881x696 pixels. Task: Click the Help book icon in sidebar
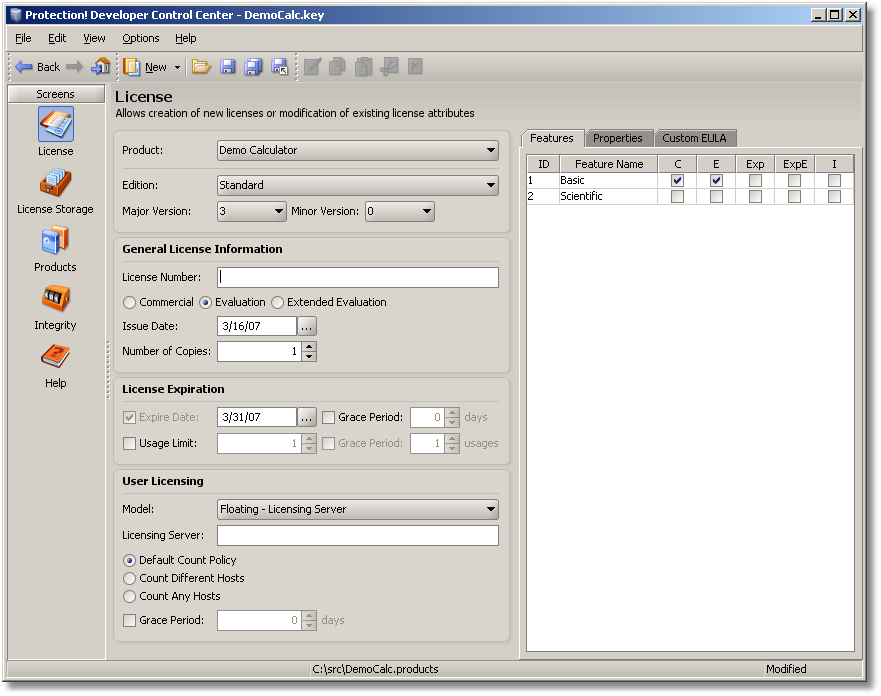point(55,358)
